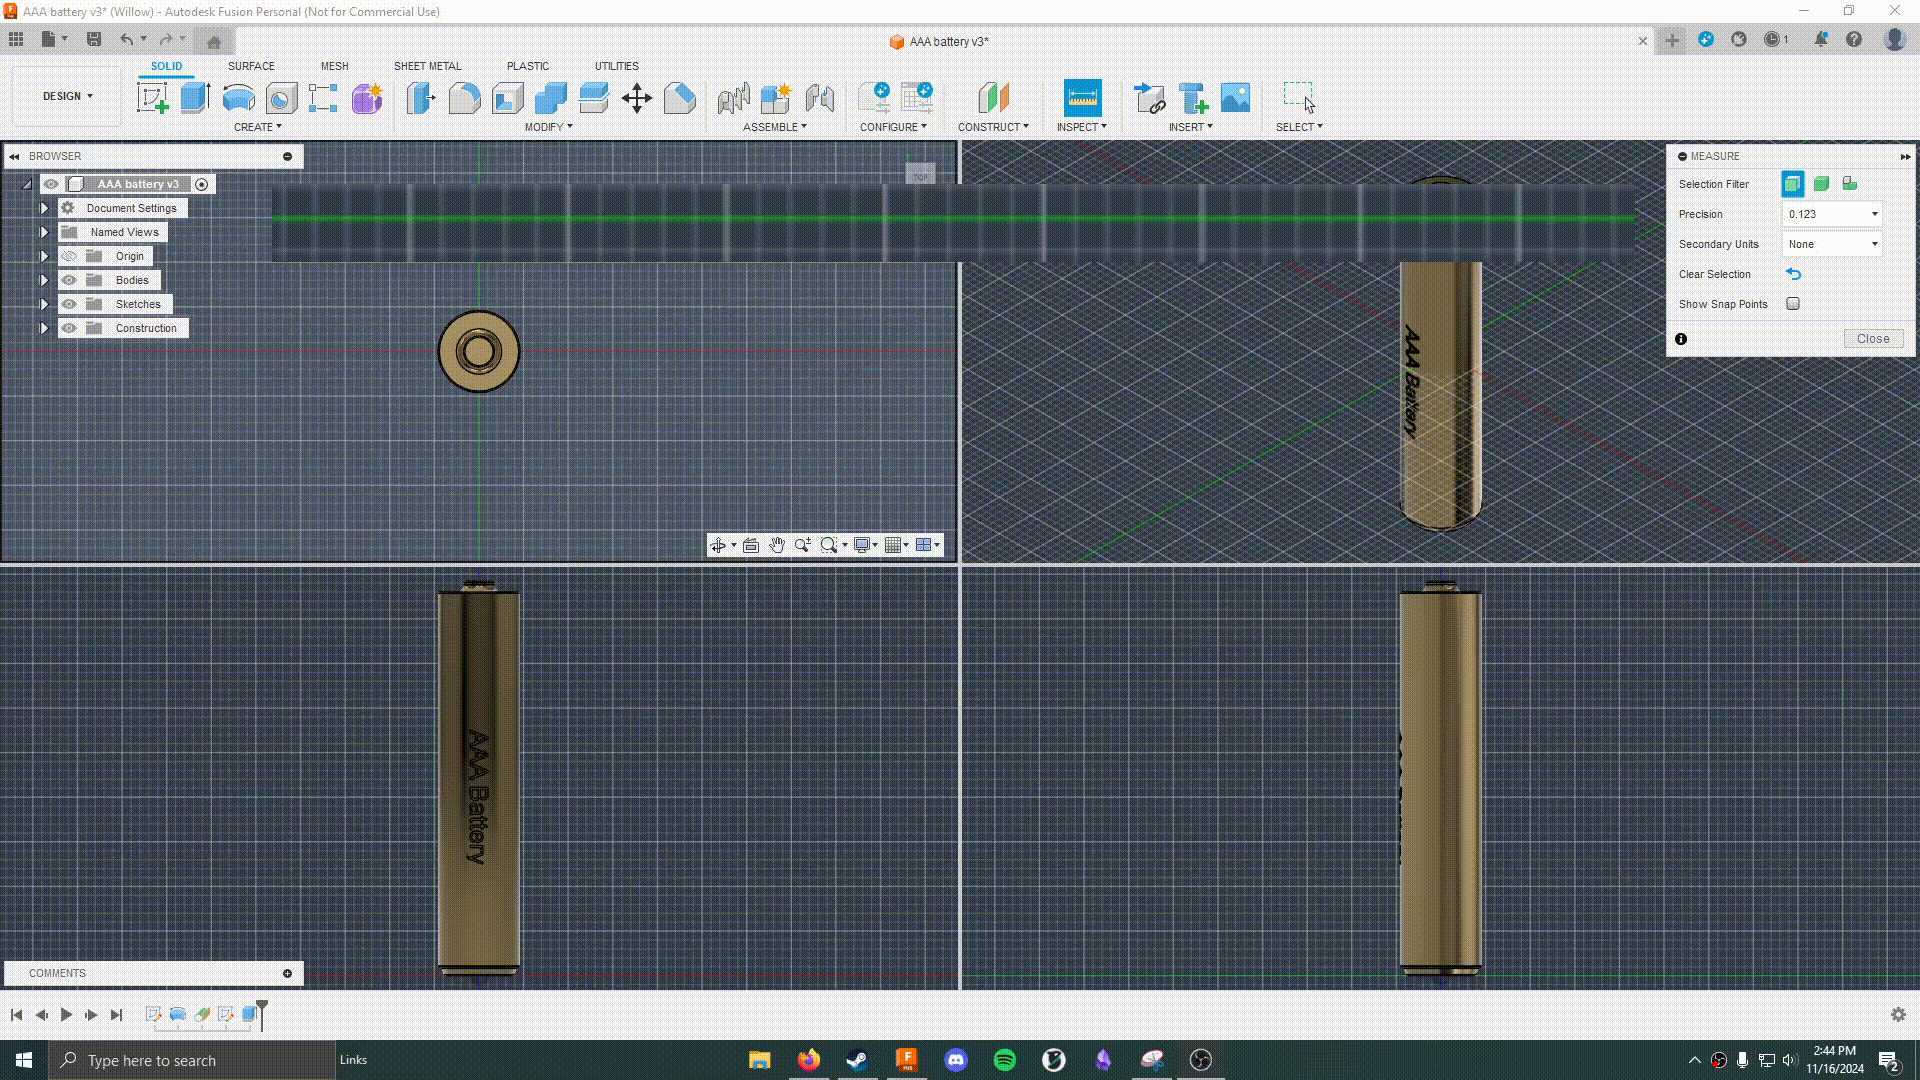Viewport: 1920px width, 1080px height.
Task: Click the Windows search box
Action: (192, 1060)
